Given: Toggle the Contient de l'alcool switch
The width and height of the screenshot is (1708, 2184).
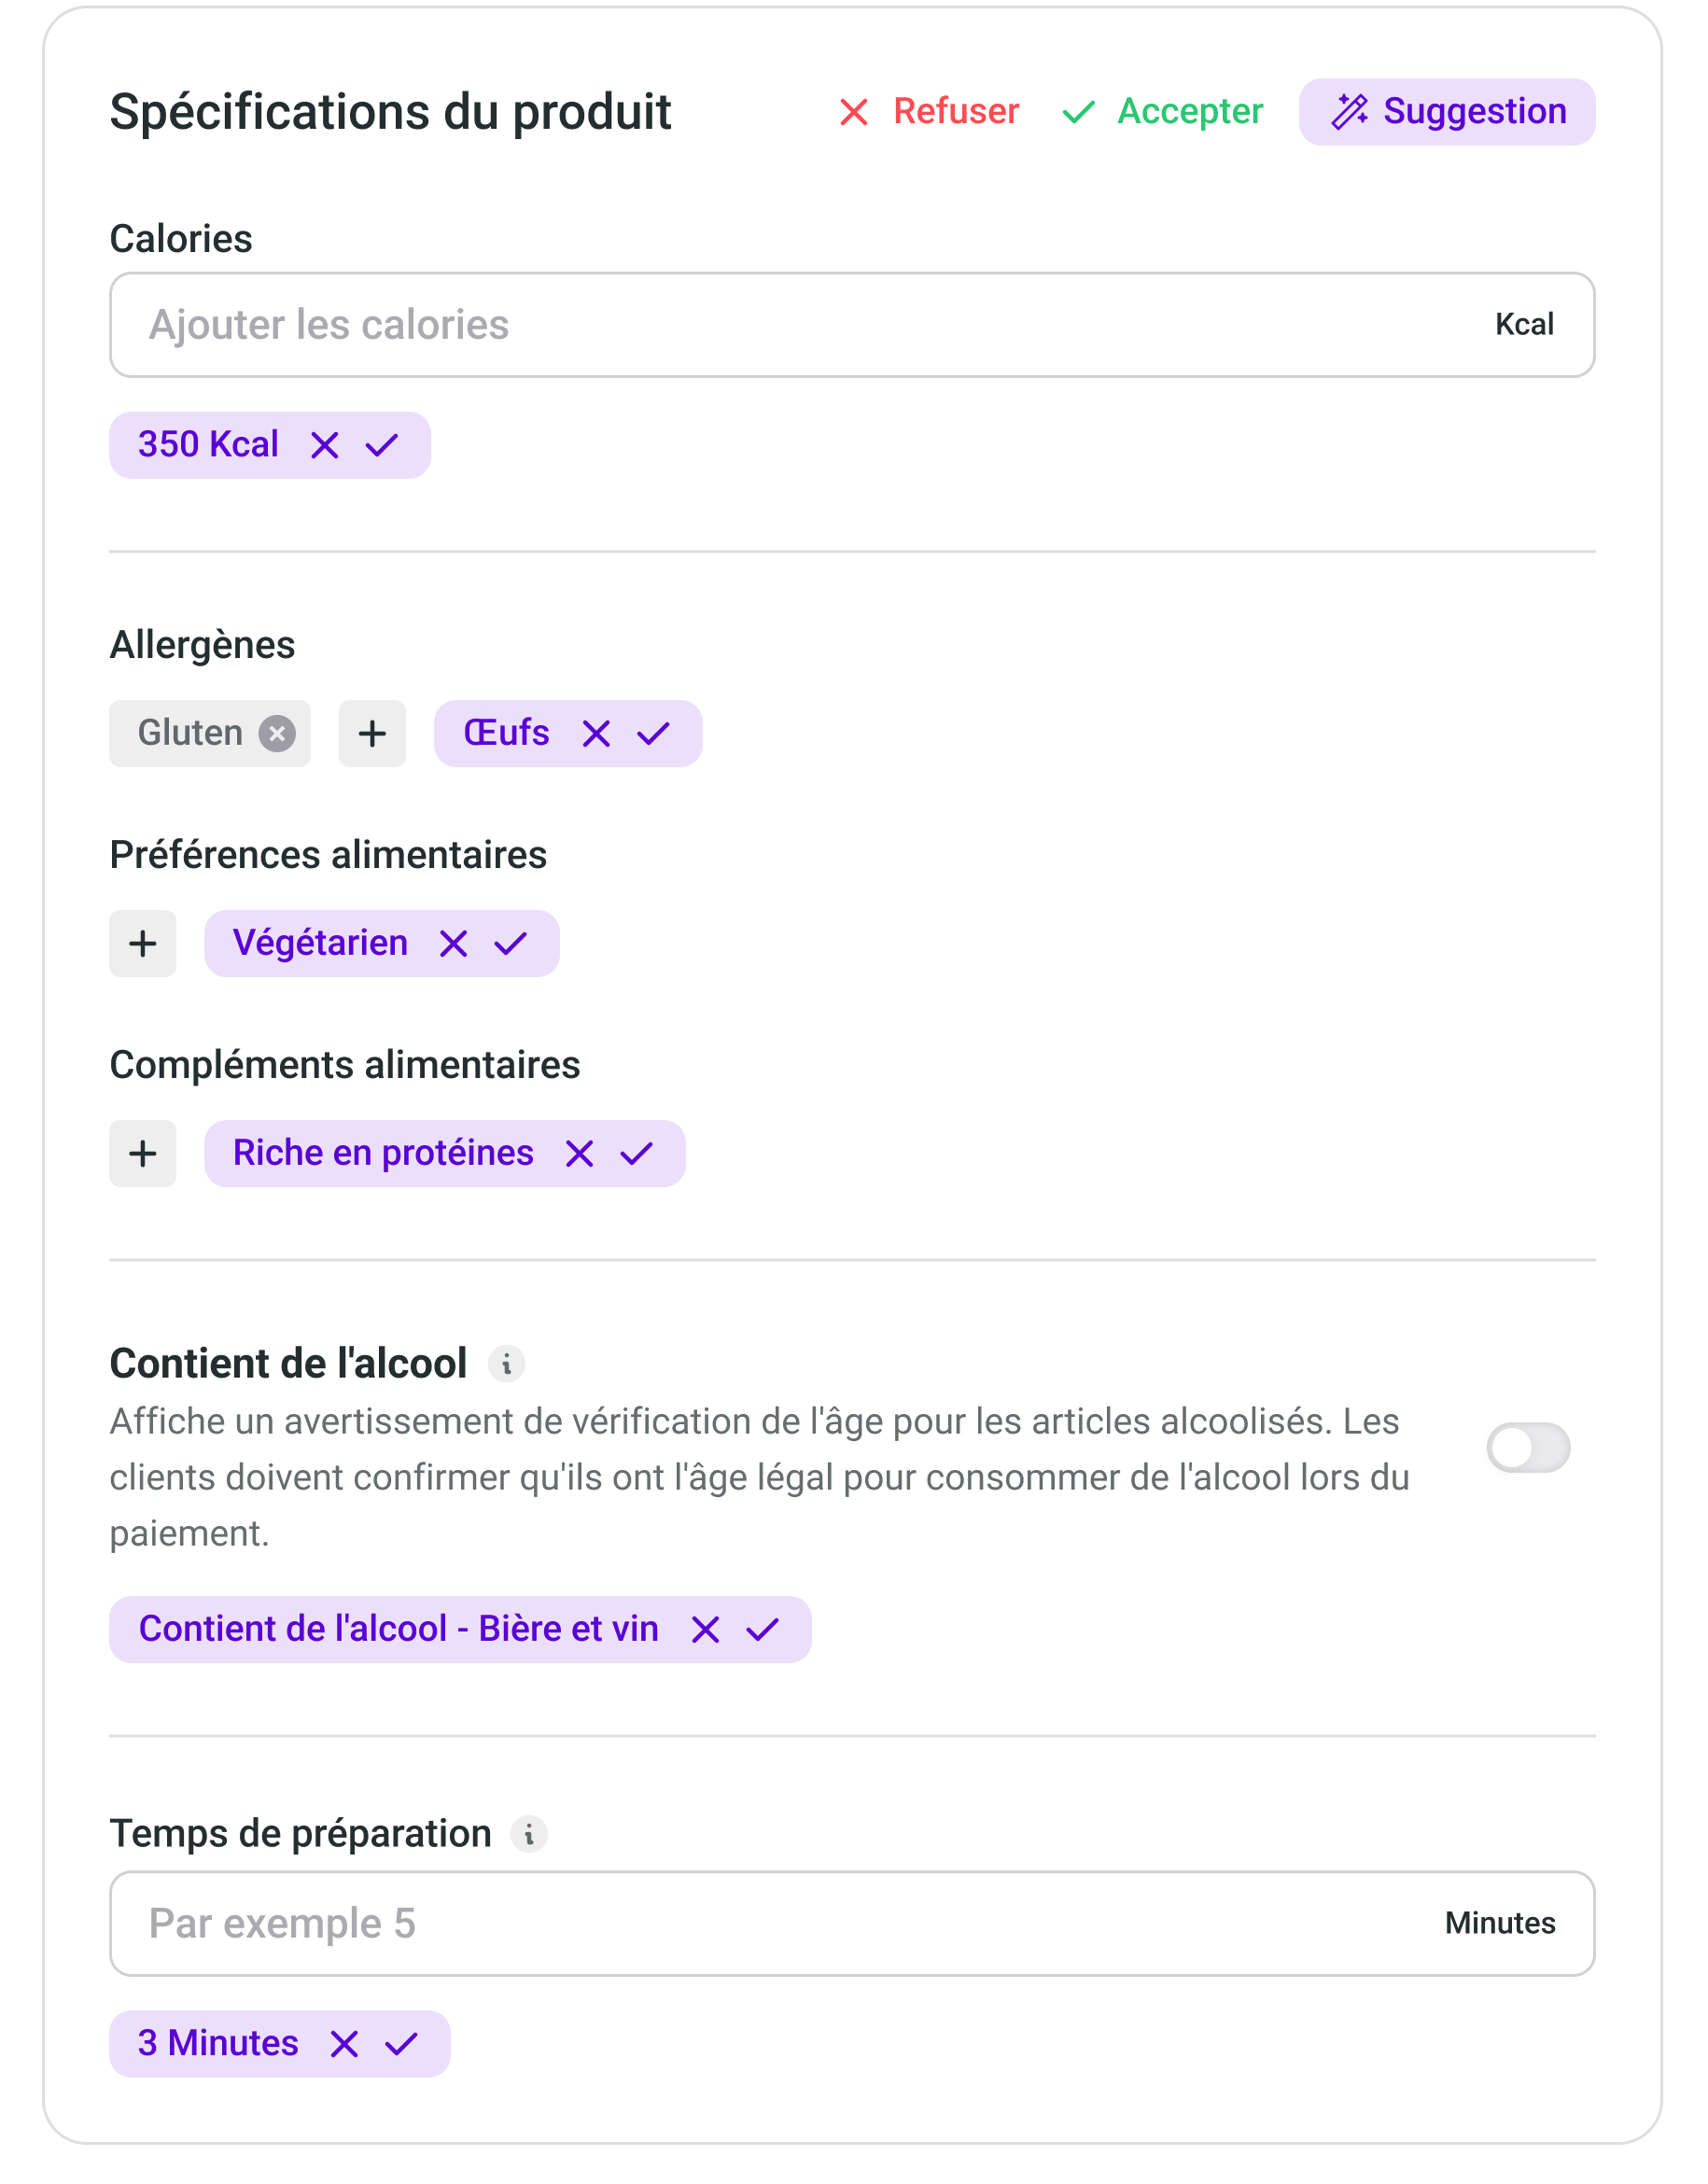Looking at the screenshot, I should [x=1527, y=1448].
